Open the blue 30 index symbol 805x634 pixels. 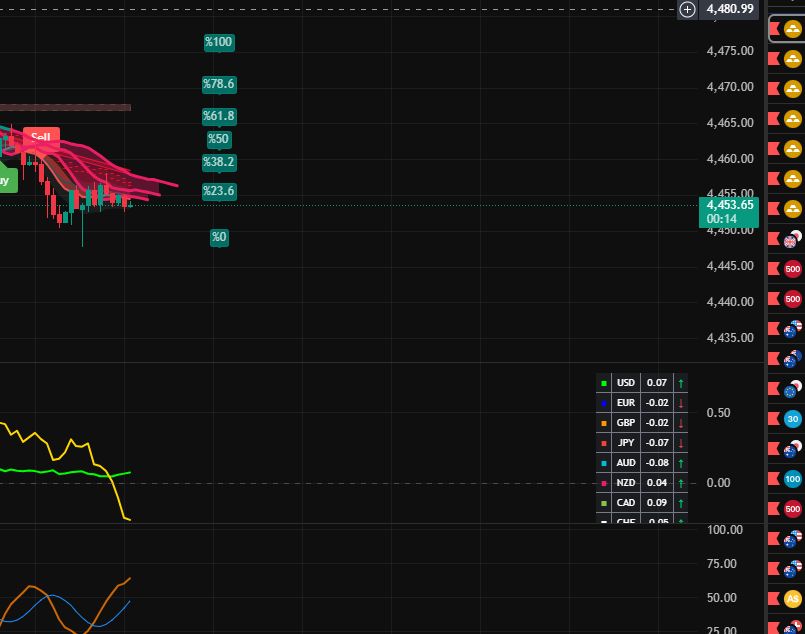pos(792,420)
